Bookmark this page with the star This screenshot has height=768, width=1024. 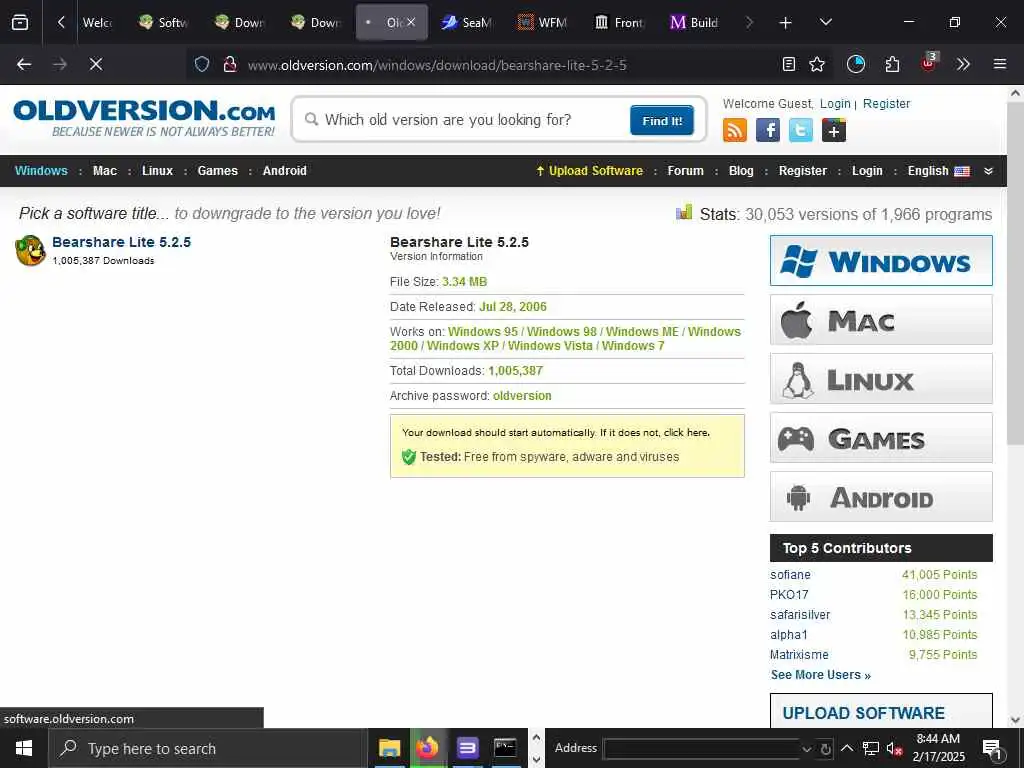coord(816,64)
